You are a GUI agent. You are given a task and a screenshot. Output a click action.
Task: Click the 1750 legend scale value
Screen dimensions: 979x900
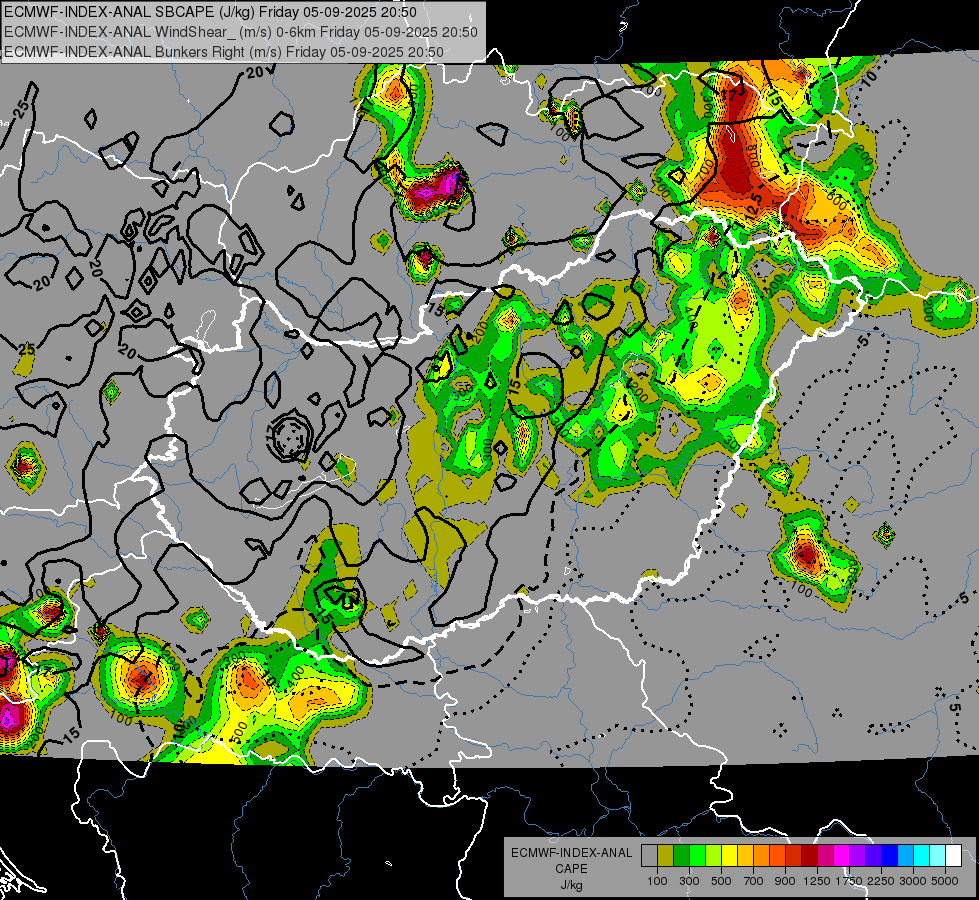tap(849, 881)
